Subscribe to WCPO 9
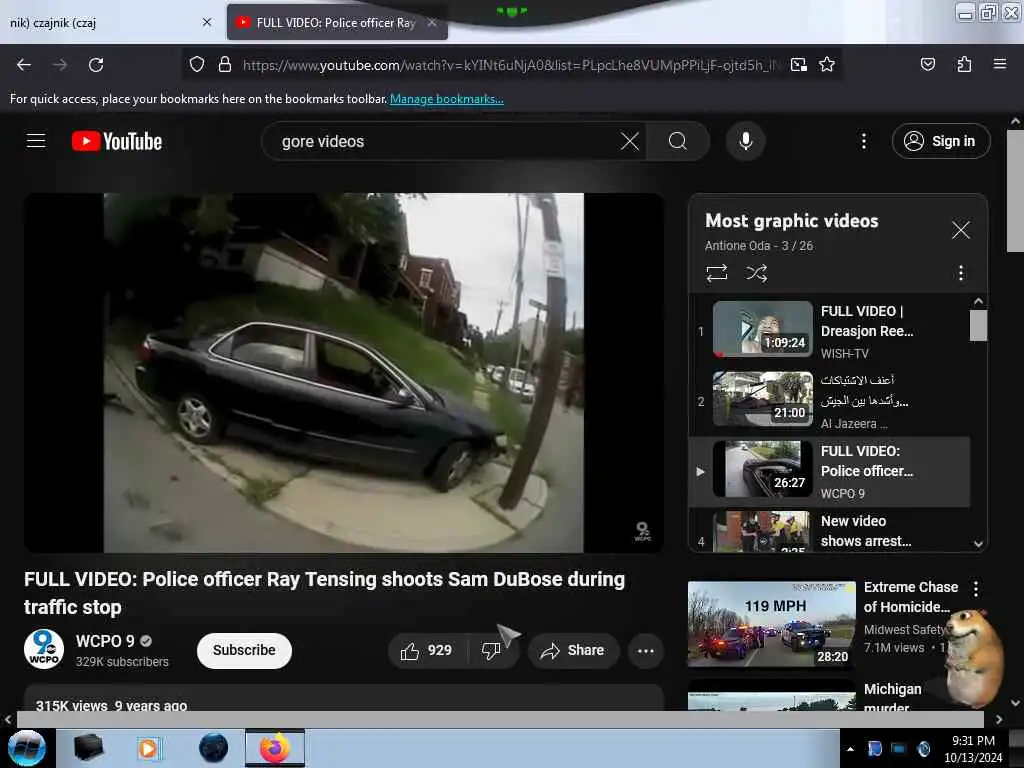 (x=244, y=650)
